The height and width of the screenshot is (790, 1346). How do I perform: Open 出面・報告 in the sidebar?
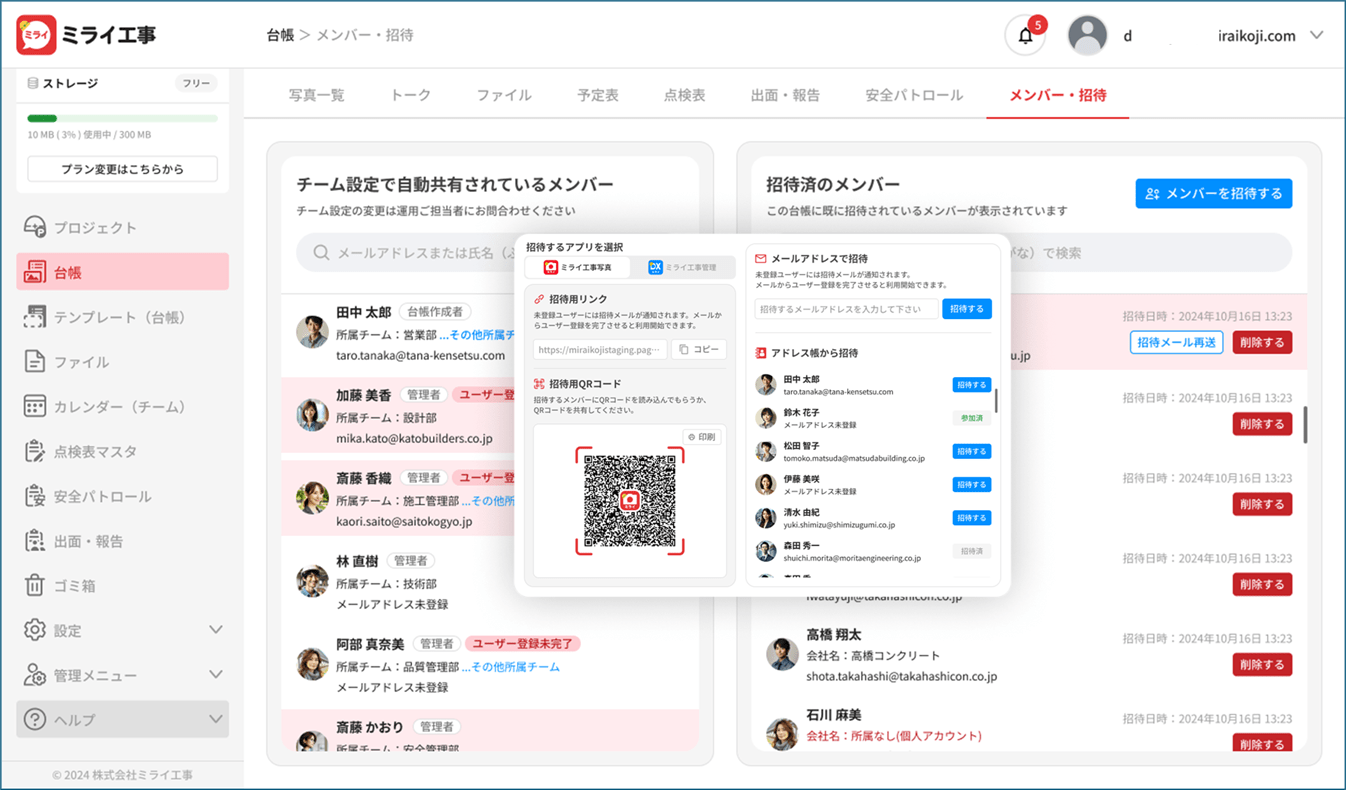(122, 542)
